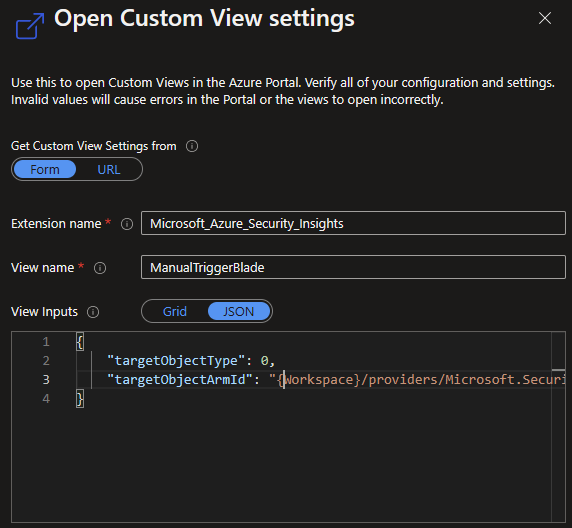This screenshot has width=572, height=528.
Task: Click line number 1 in editor gutter
Action: click(46, 342)
